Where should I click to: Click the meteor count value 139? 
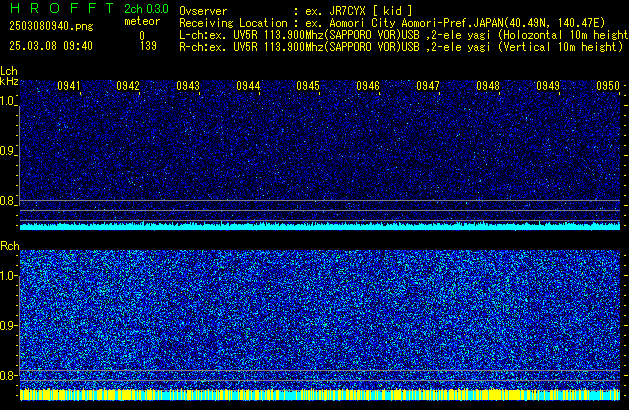coord(148,46)
